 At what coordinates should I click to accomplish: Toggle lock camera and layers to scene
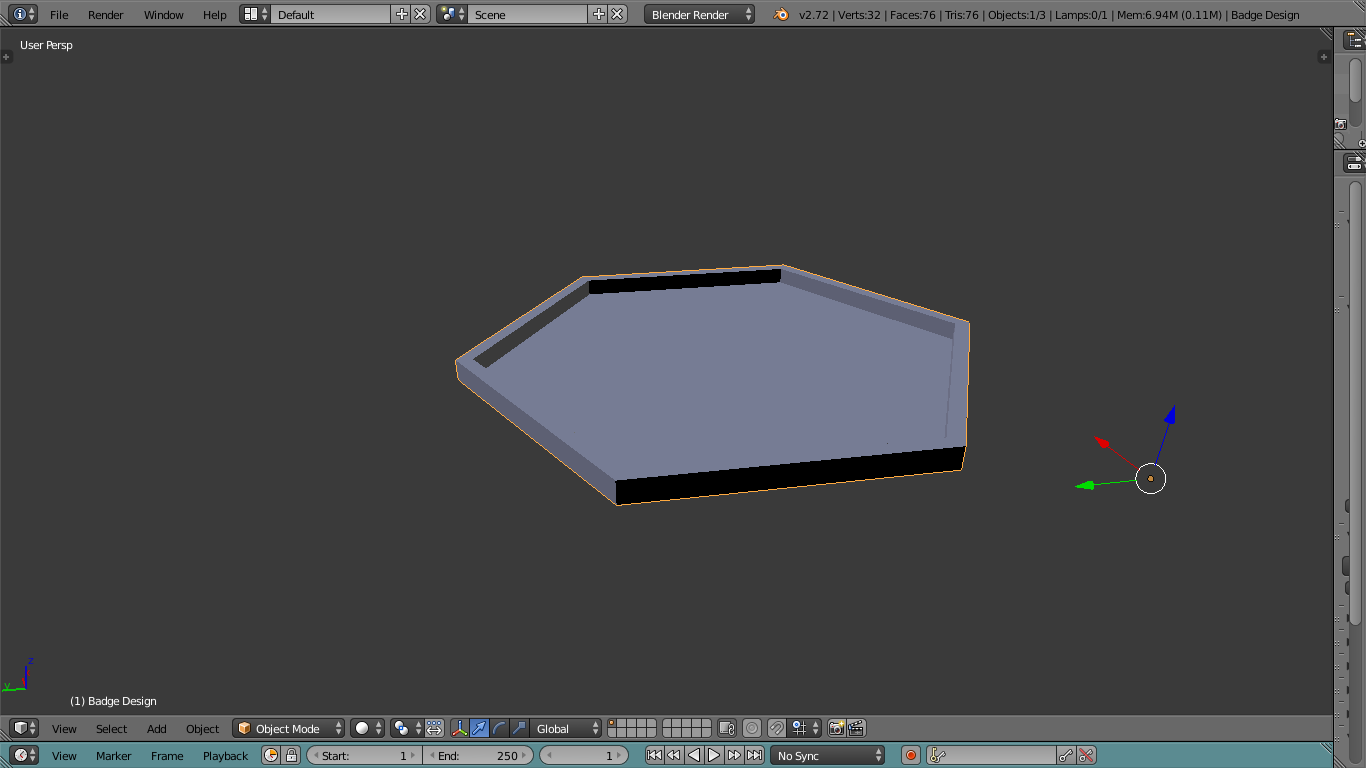click(x=727, y=728)
